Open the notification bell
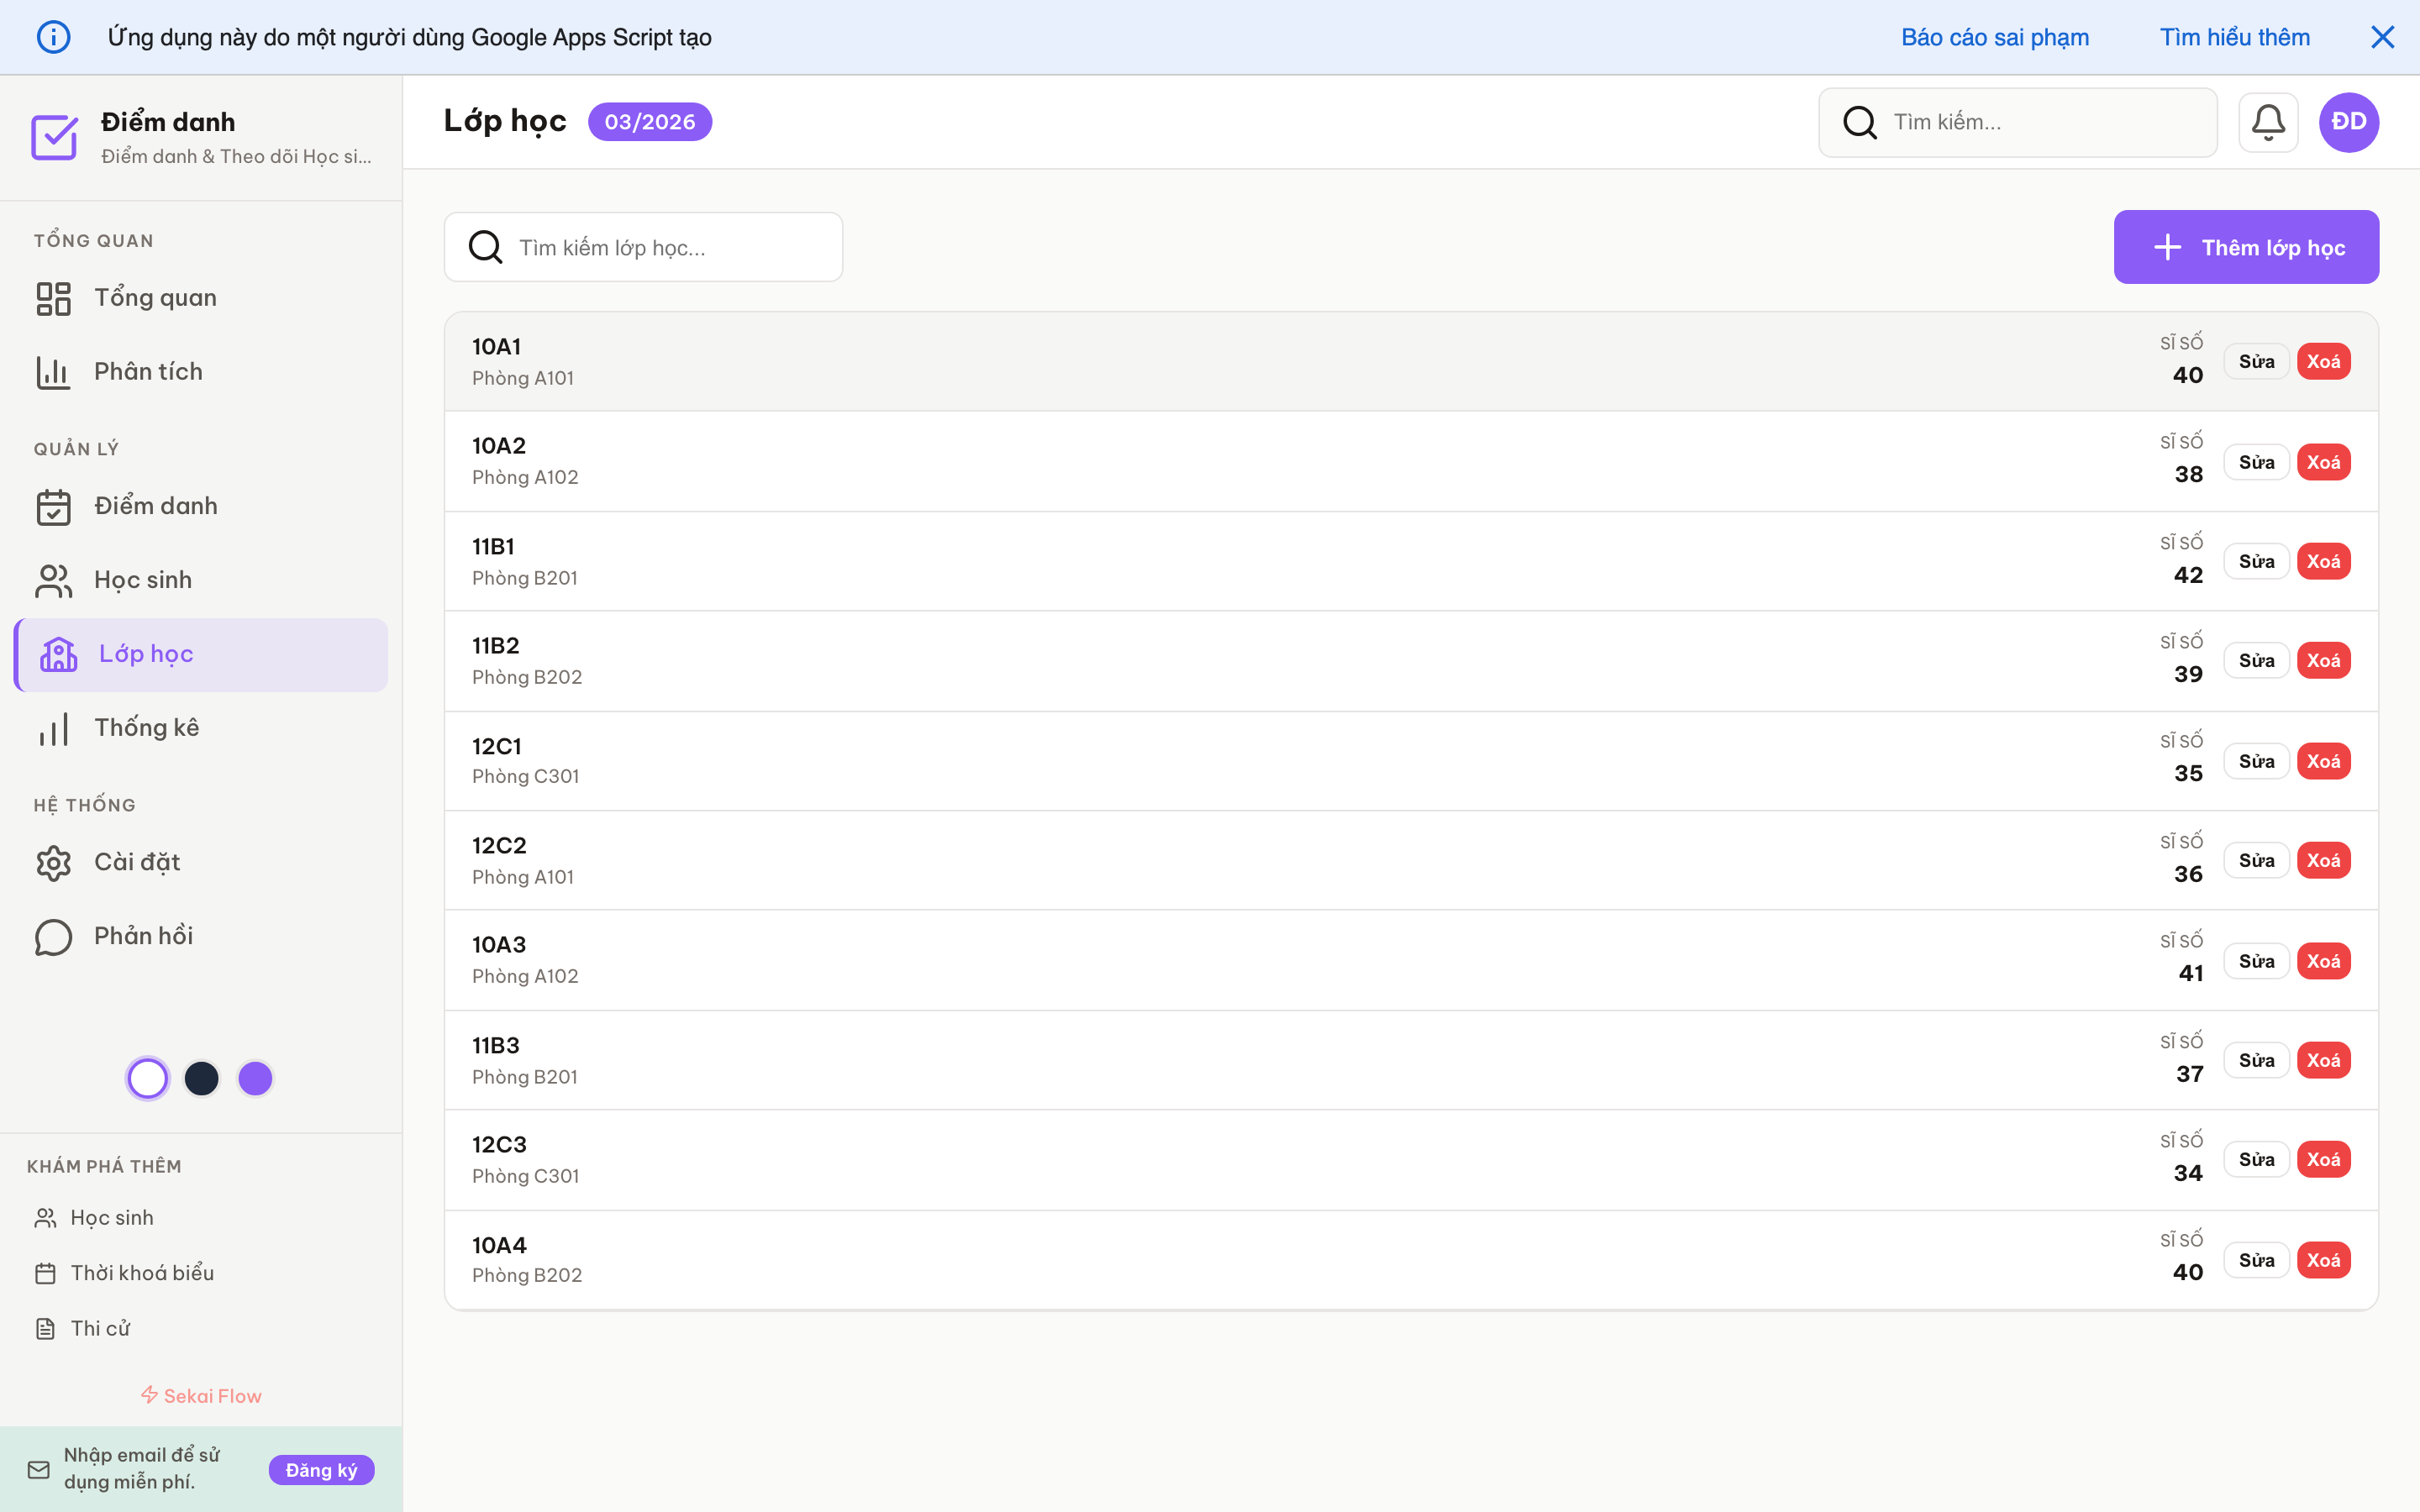Screen dimensions: 2420x1512 [2267, 121]
